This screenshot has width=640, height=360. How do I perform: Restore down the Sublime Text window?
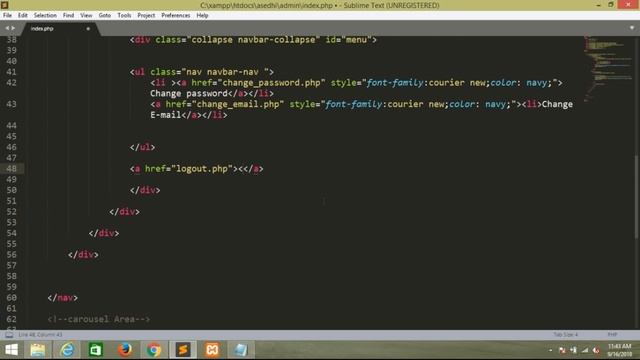pos(611,5)
